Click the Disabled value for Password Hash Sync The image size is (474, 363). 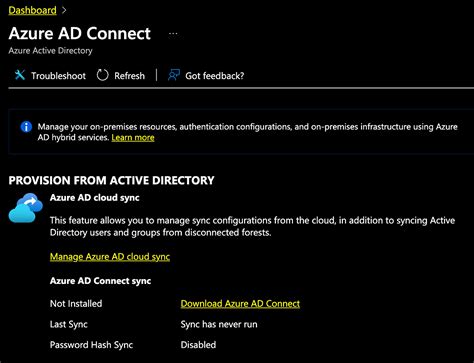pos(198,345)
